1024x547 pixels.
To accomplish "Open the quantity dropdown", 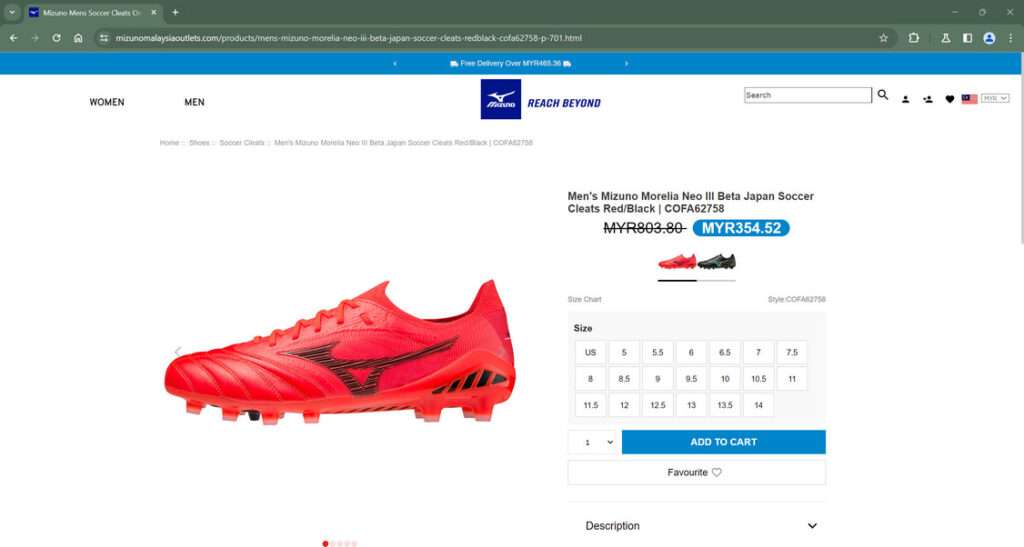I will tap(594, 442).
